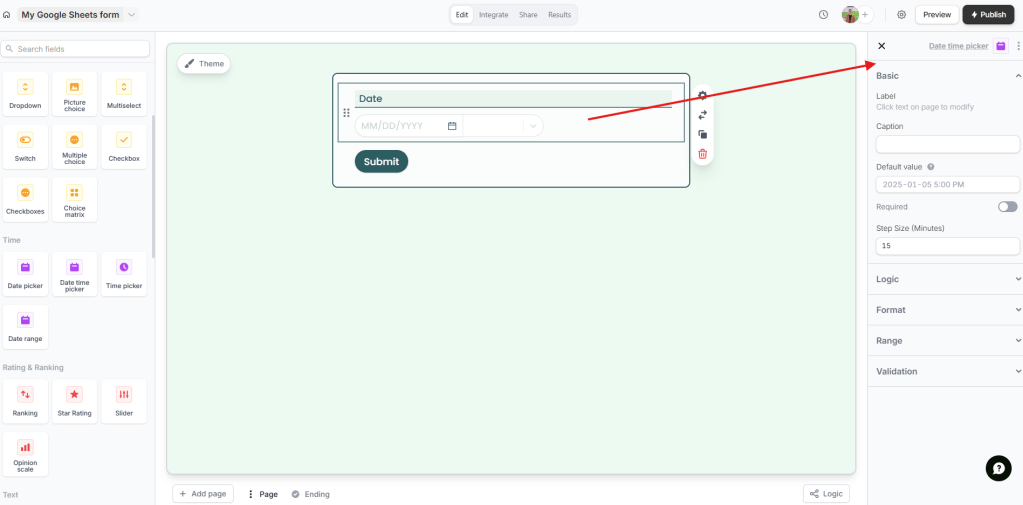Add a Slider field

click(x=124, y=400)
